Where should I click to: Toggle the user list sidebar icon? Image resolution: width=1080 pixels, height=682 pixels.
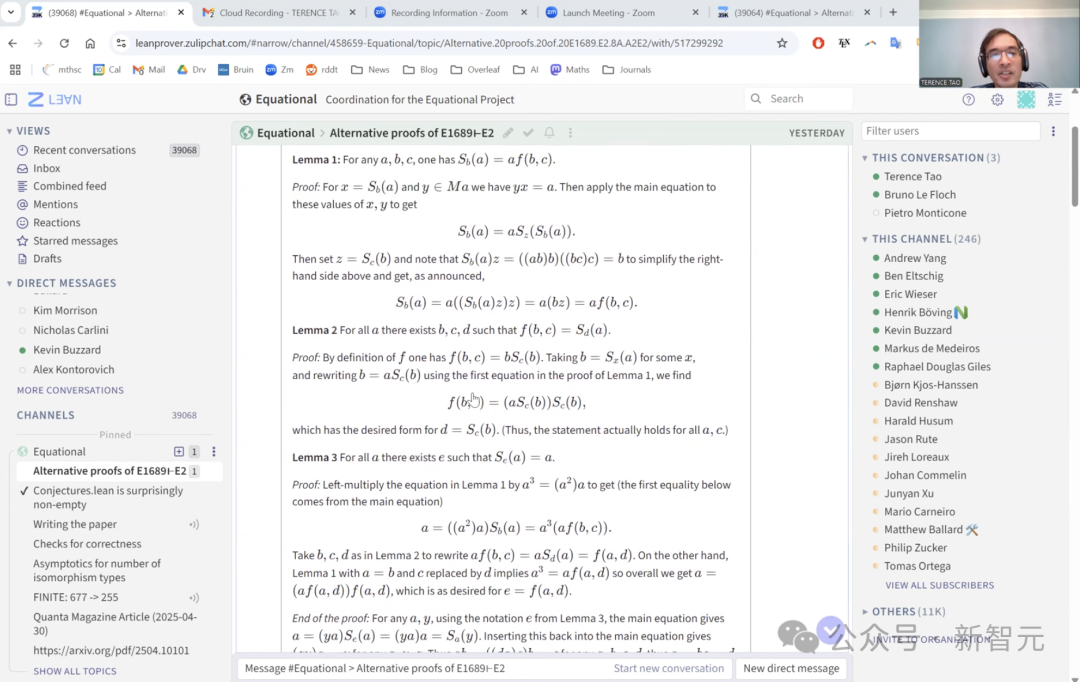click(1055, 99)
